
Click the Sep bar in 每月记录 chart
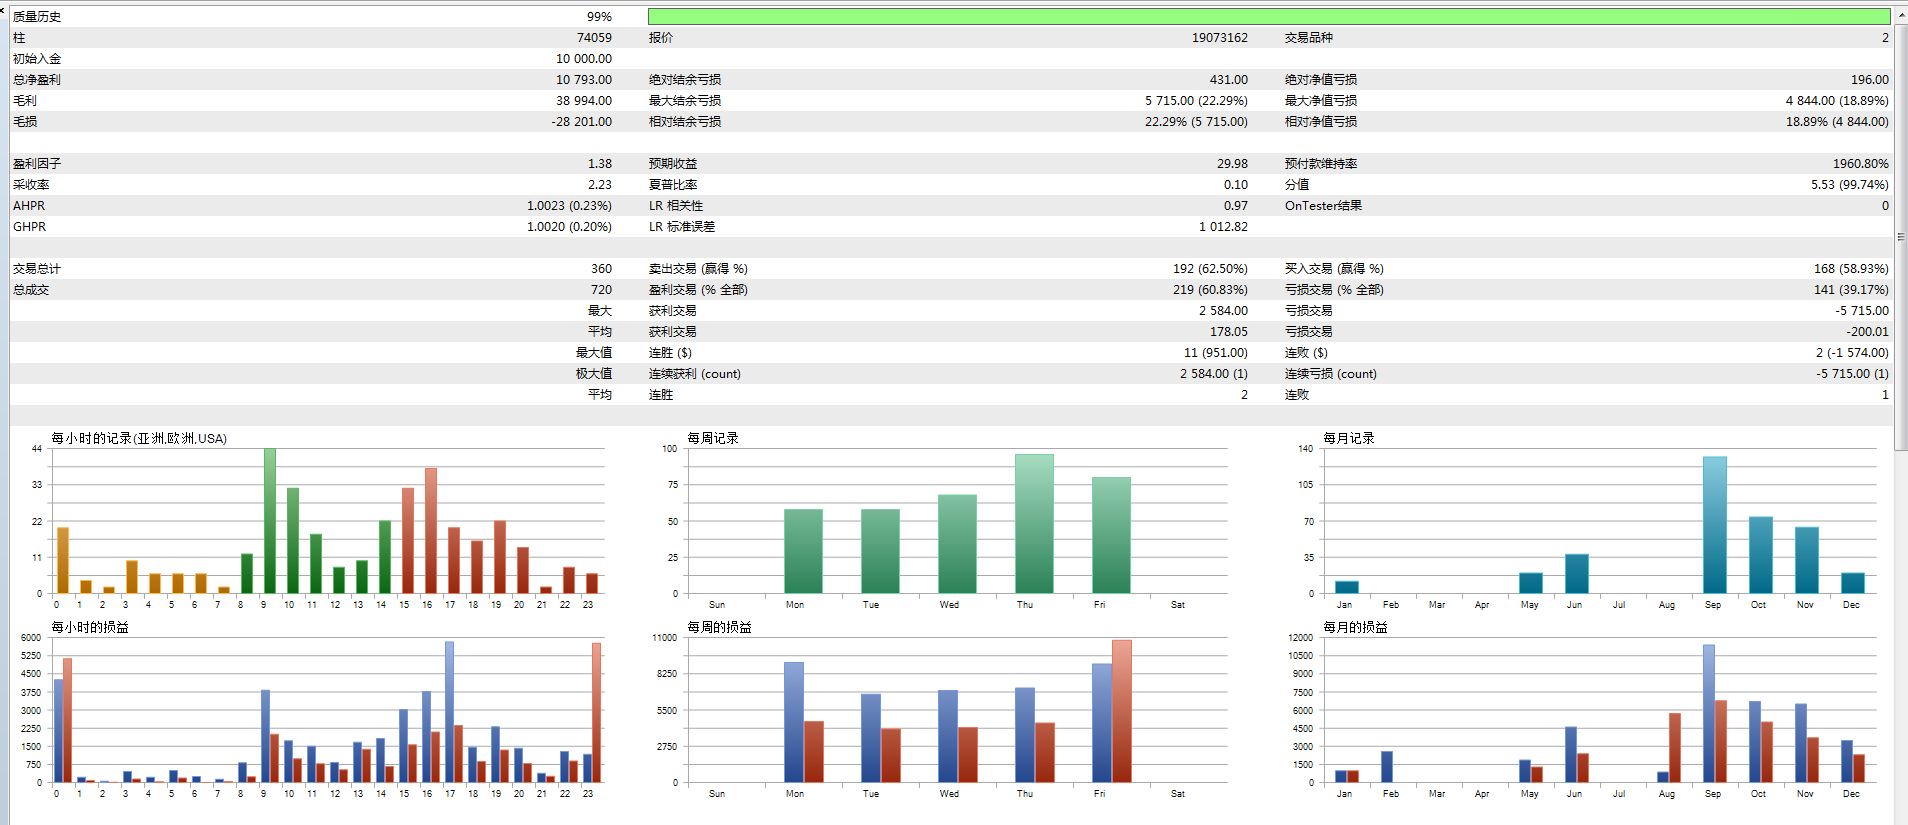point(1714,524)
